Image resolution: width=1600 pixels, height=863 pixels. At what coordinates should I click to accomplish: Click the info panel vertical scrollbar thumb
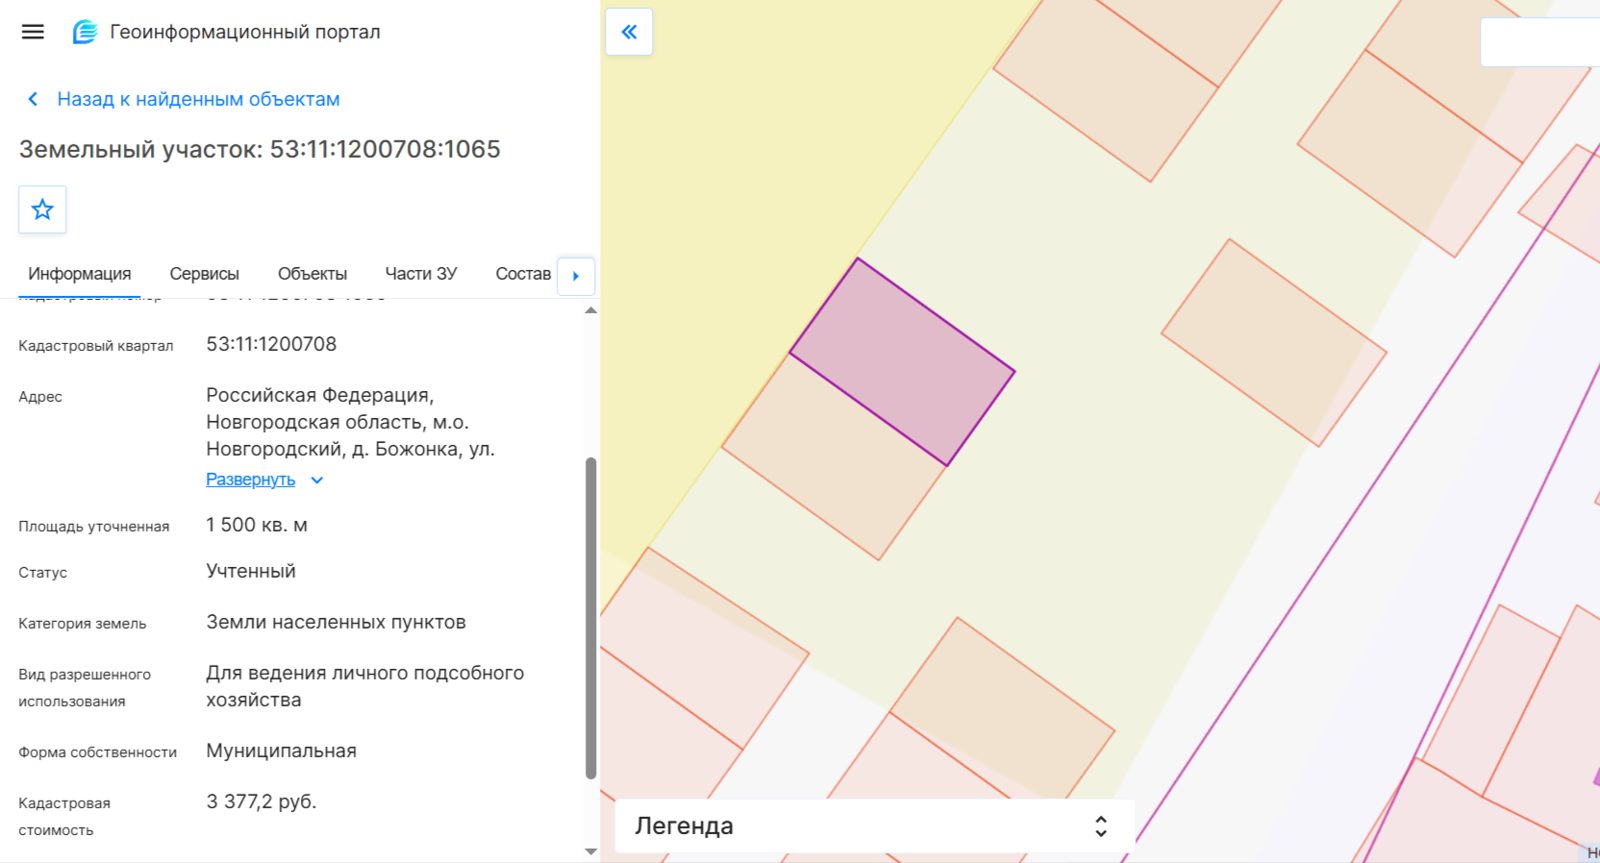click(x=591, y=618)
